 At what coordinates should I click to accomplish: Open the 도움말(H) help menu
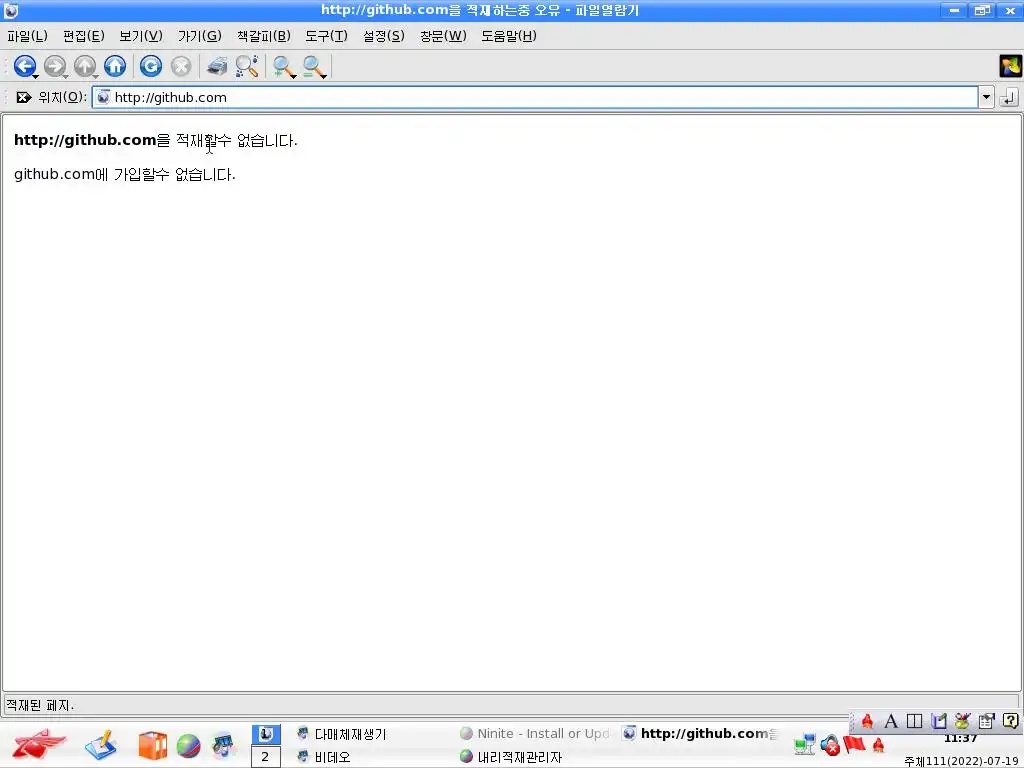[x=509, y=36]
